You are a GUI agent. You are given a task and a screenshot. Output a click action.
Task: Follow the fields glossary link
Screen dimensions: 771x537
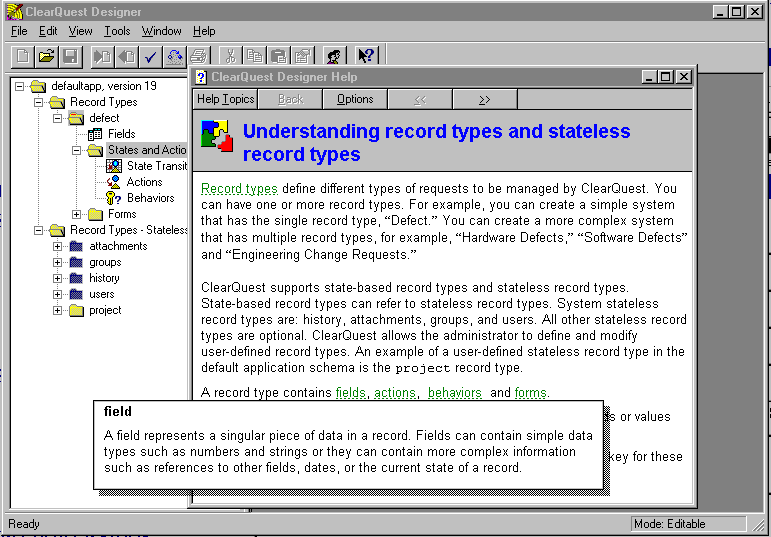351,393
